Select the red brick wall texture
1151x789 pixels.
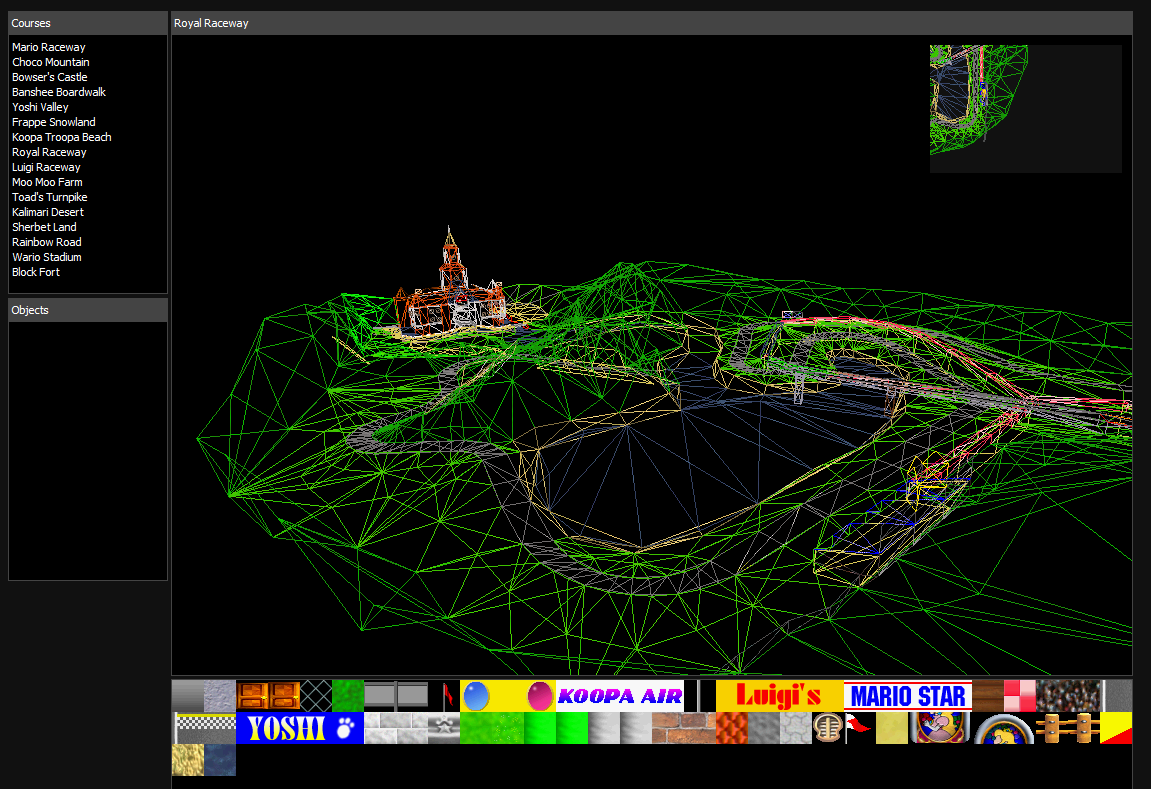click(684, 728)
